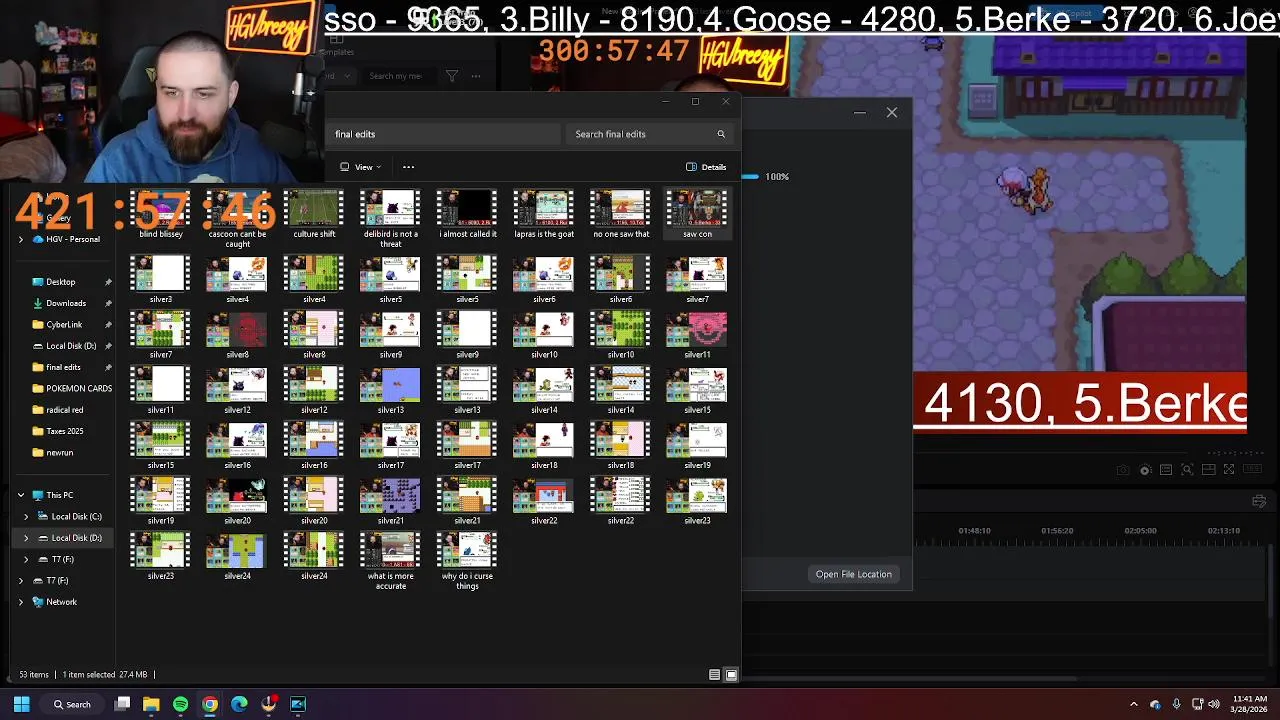This screenshot has width=1280, height=720.
Task: Open Google Chrome from taskbar
Action: tap(210, 704)
